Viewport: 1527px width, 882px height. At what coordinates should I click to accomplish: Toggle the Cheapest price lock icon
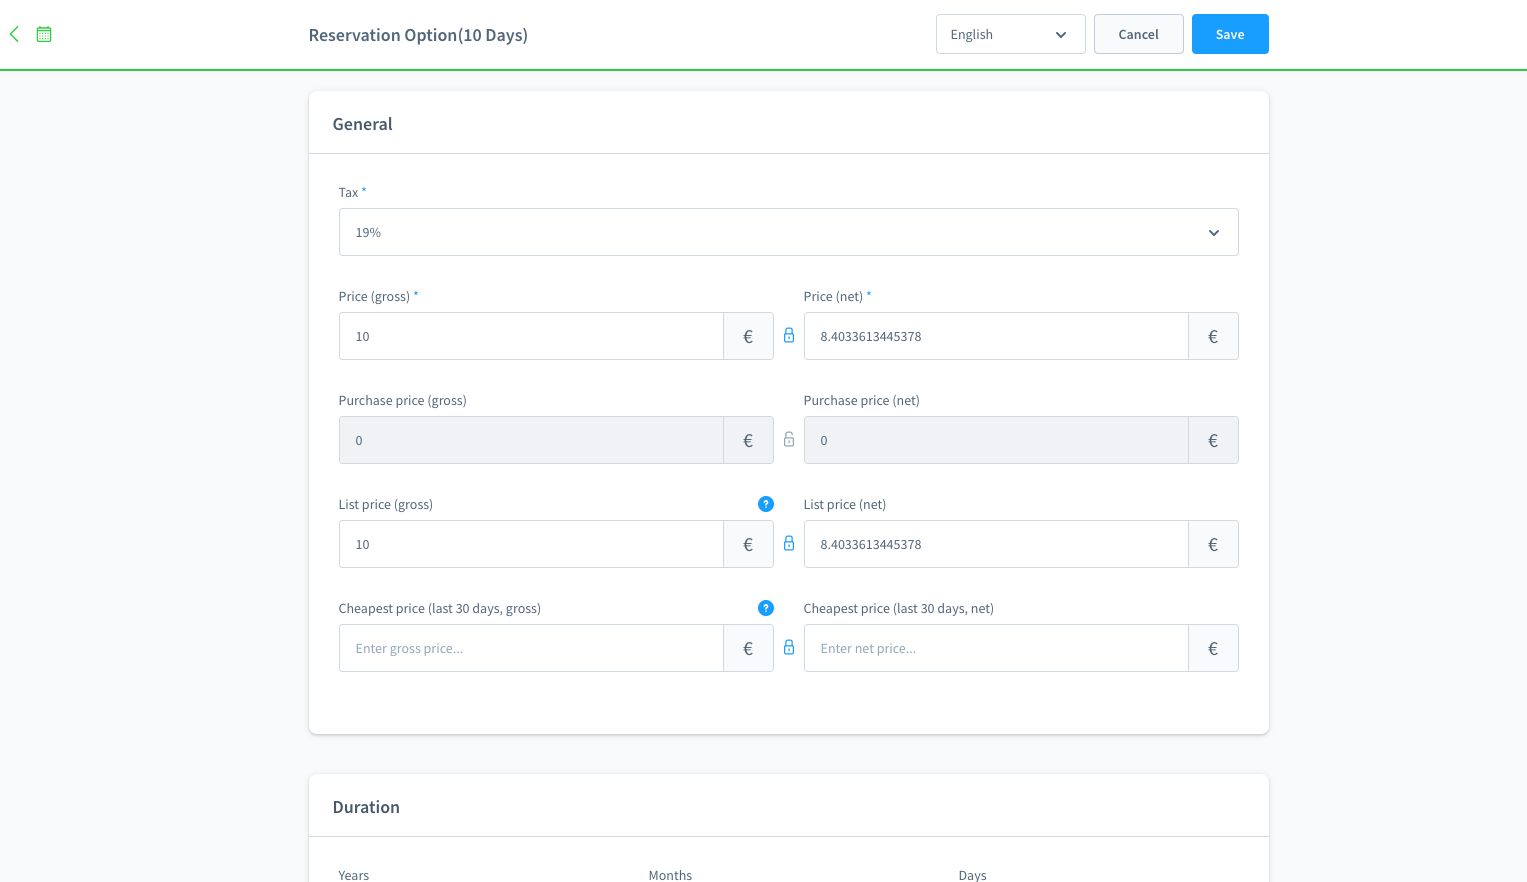(789, 648)
